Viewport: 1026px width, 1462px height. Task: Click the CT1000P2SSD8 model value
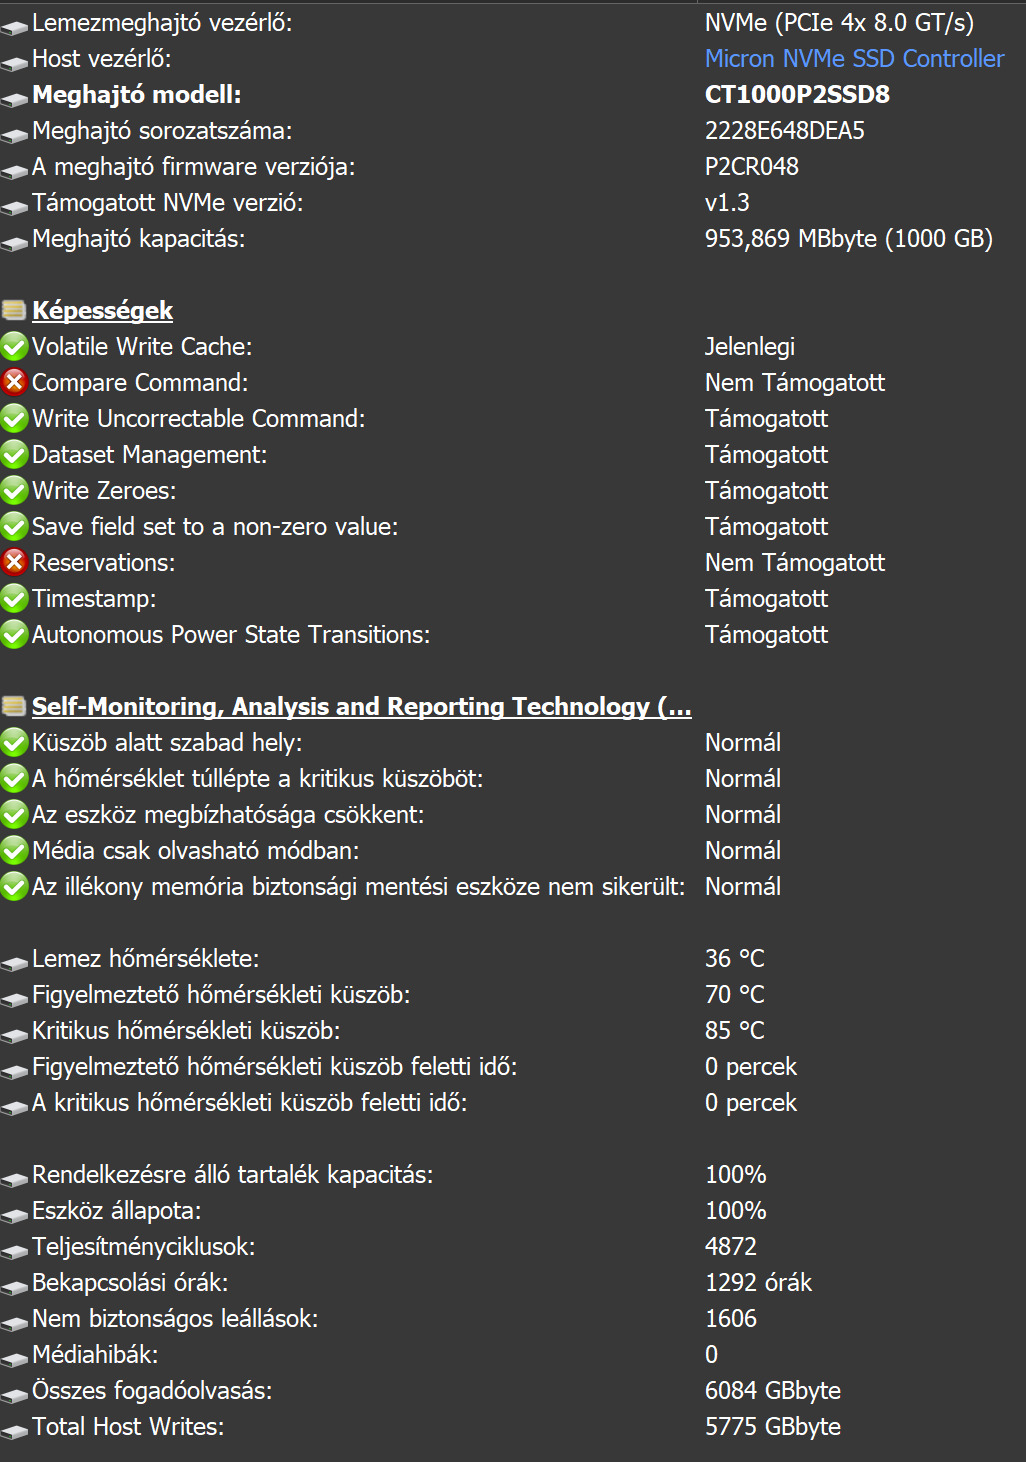pos(797,95)
